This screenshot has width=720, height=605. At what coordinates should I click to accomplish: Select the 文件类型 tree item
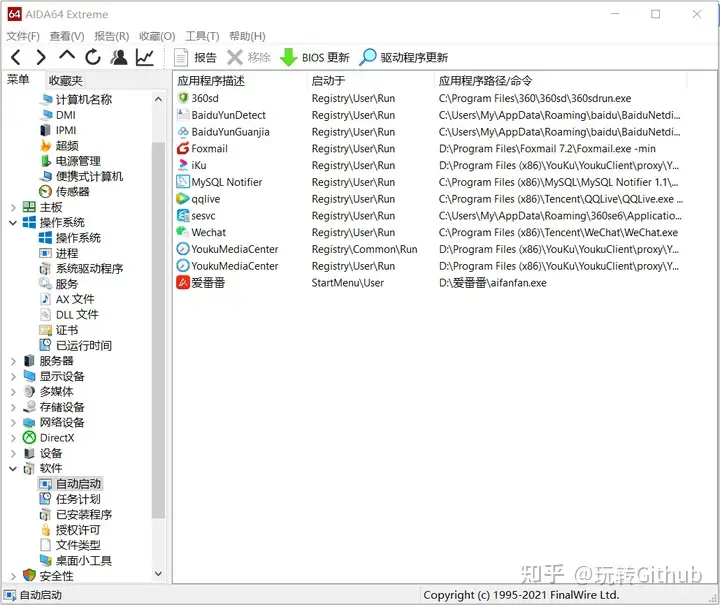coord(70,545)
